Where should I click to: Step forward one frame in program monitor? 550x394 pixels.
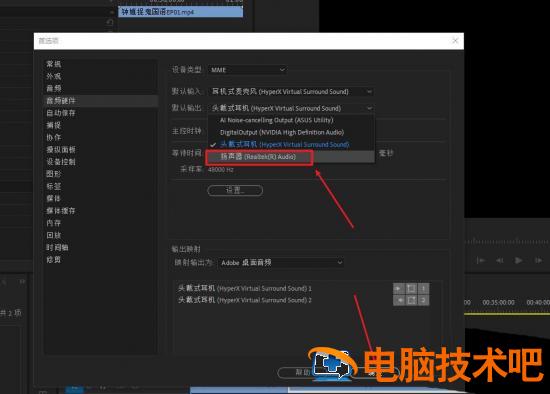click(x=538, y=260)
